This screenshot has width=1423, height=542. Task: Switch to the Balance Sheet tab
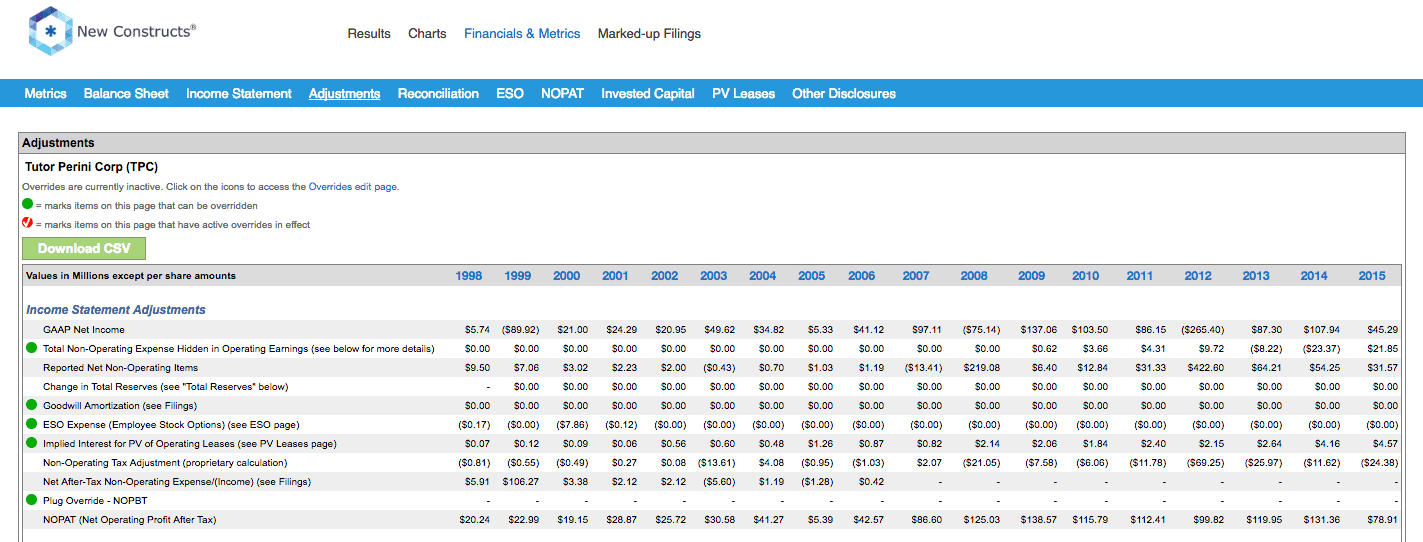(126, 94)
